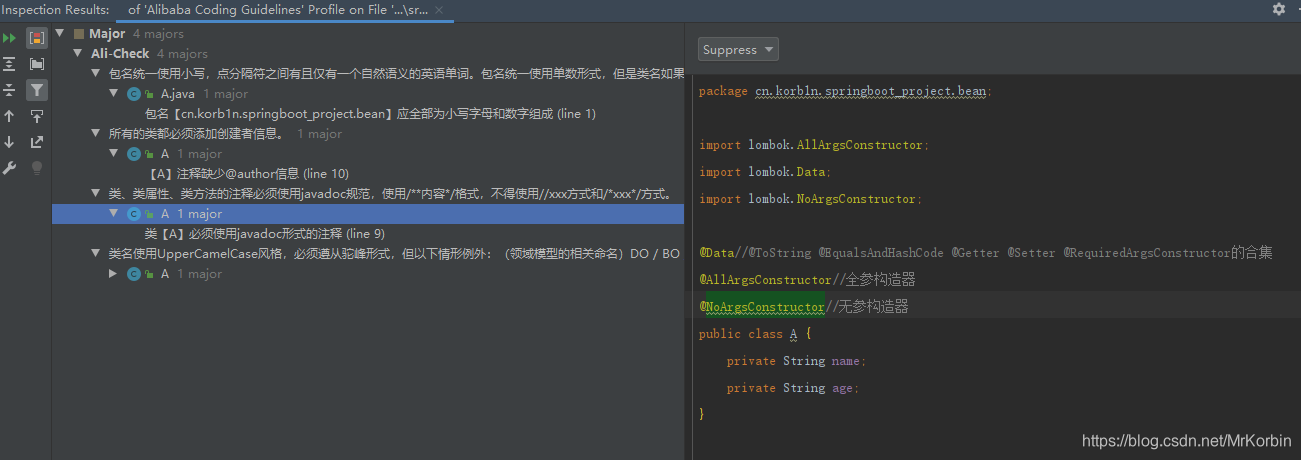
Task: Toggle the Filter resolved items funnel icon
Action: point(37,90)
